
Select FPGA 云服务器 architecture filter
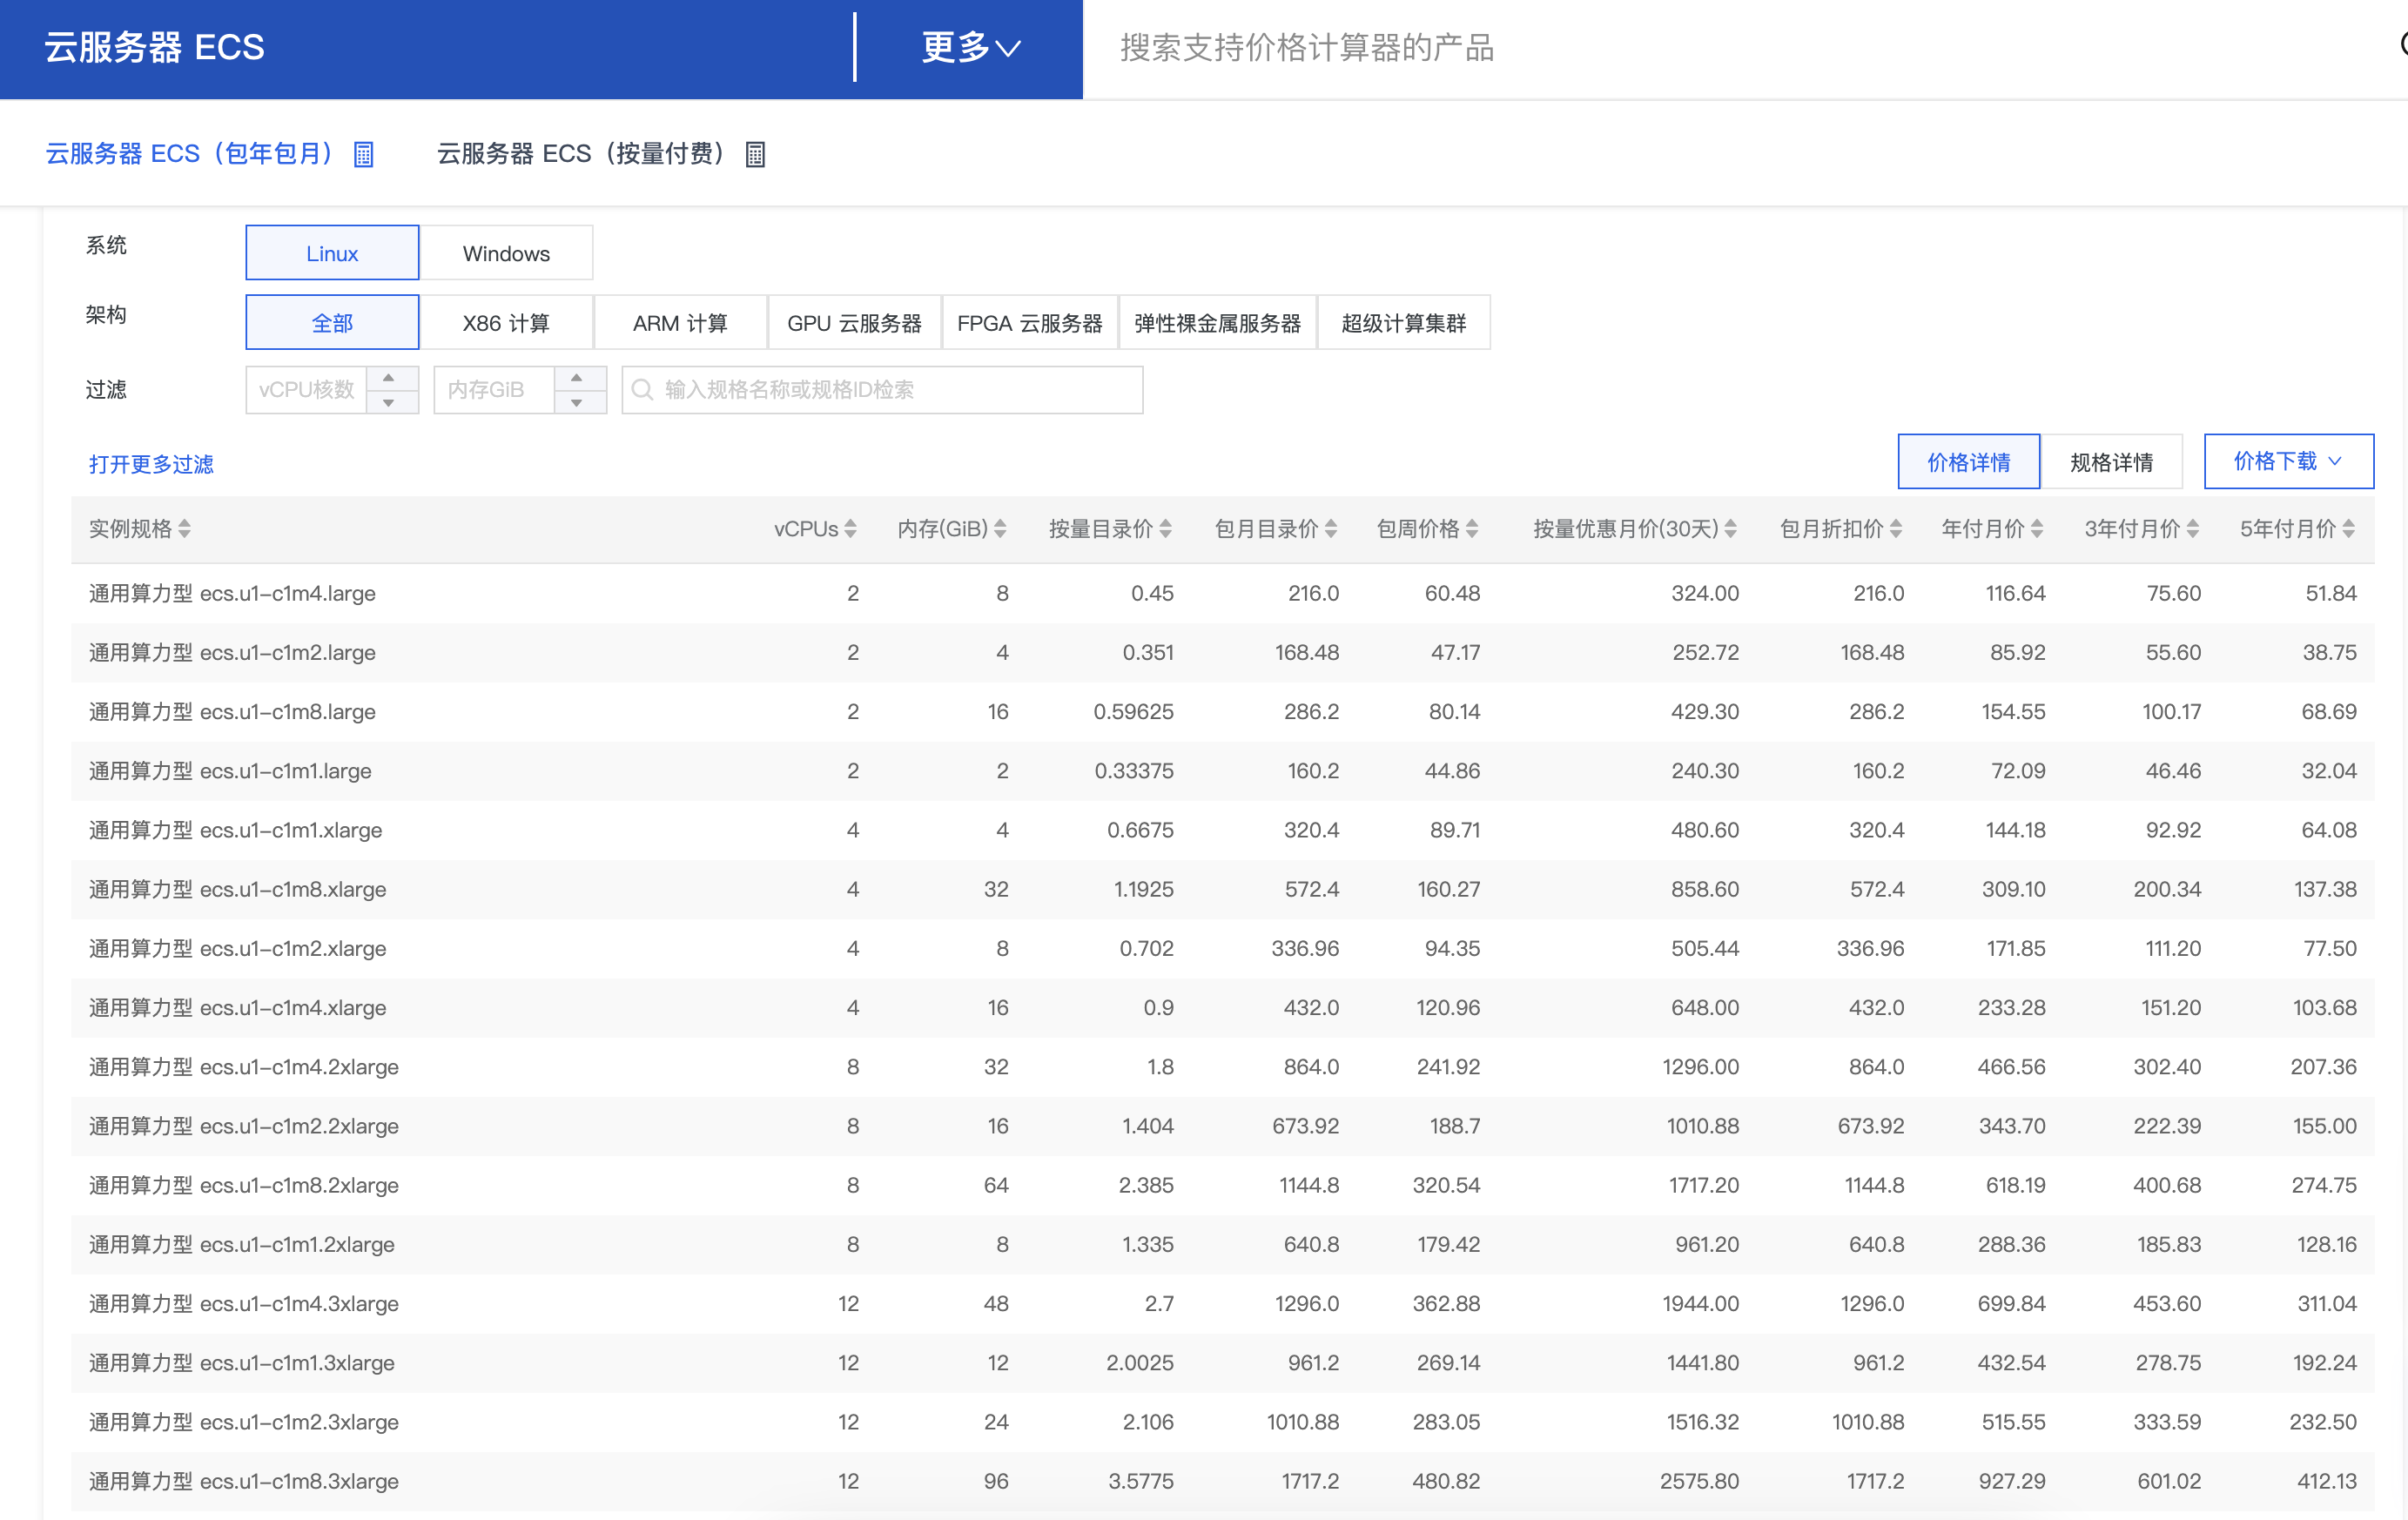[1029, 323]
